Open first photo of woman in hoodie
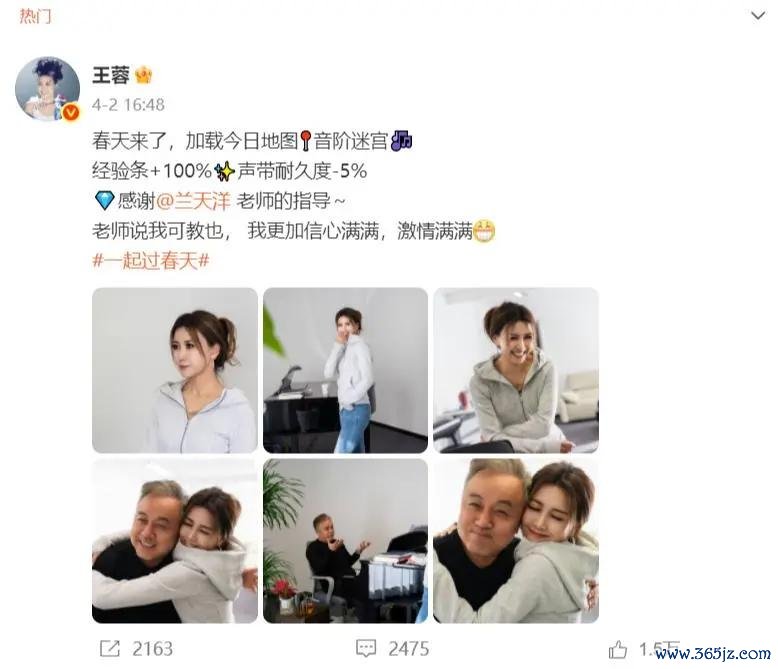Viewport: 778px width, 669px height. click(x=175, y=370)
